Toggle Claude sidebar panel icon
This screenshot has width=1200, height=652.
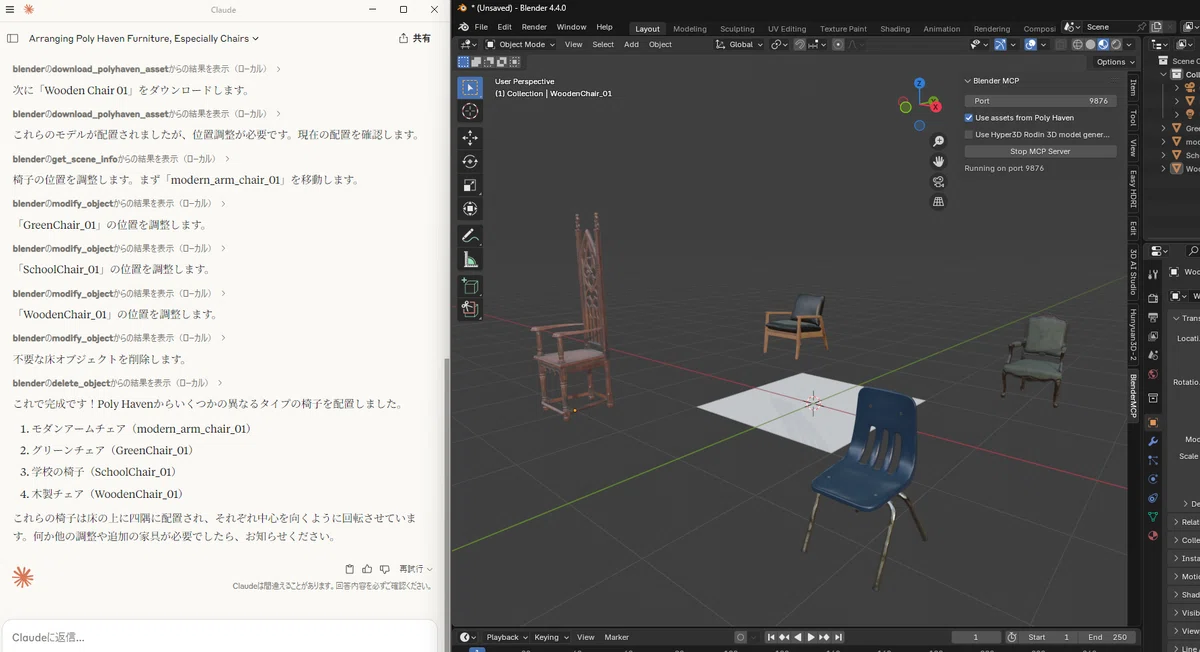coord(13,39)
